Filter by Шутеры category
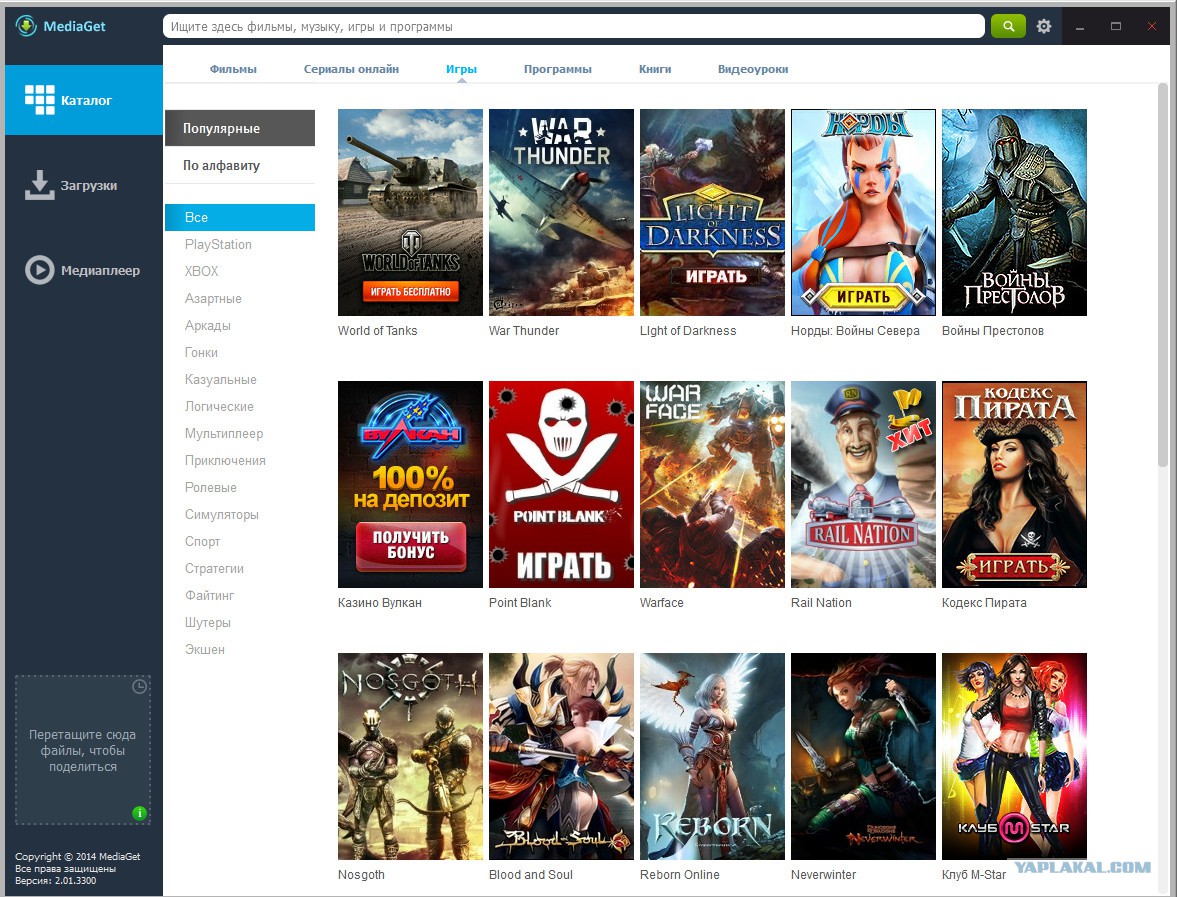Image resolution: width=1177 pixels, height=897 pixels. [x=208, y=623]
